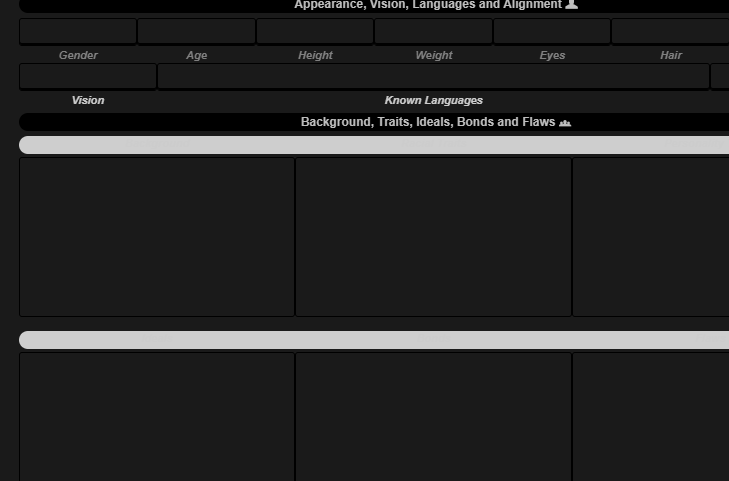Image resolution: width=729 pixels, height=481 pixels.
Task: Click the Weight label
Action: pyautogui.click(x=434, y=55)
